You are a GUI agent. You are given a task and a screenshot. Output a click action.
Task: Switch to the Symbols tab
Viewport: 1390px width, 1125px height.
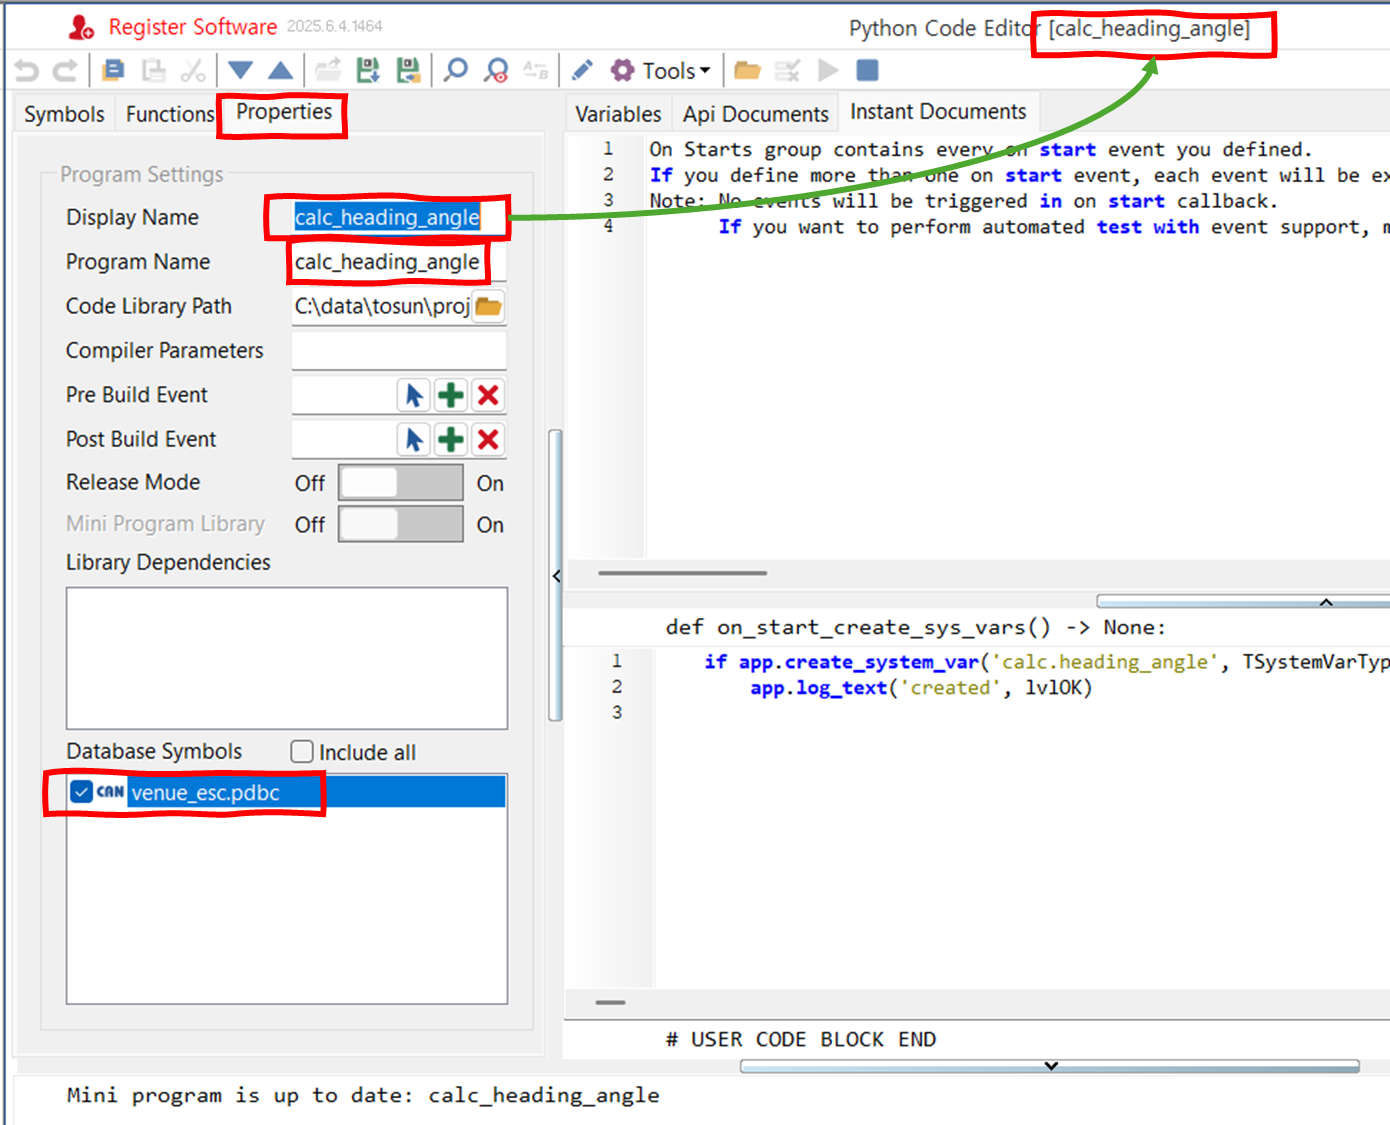click(x=64, y=114)
